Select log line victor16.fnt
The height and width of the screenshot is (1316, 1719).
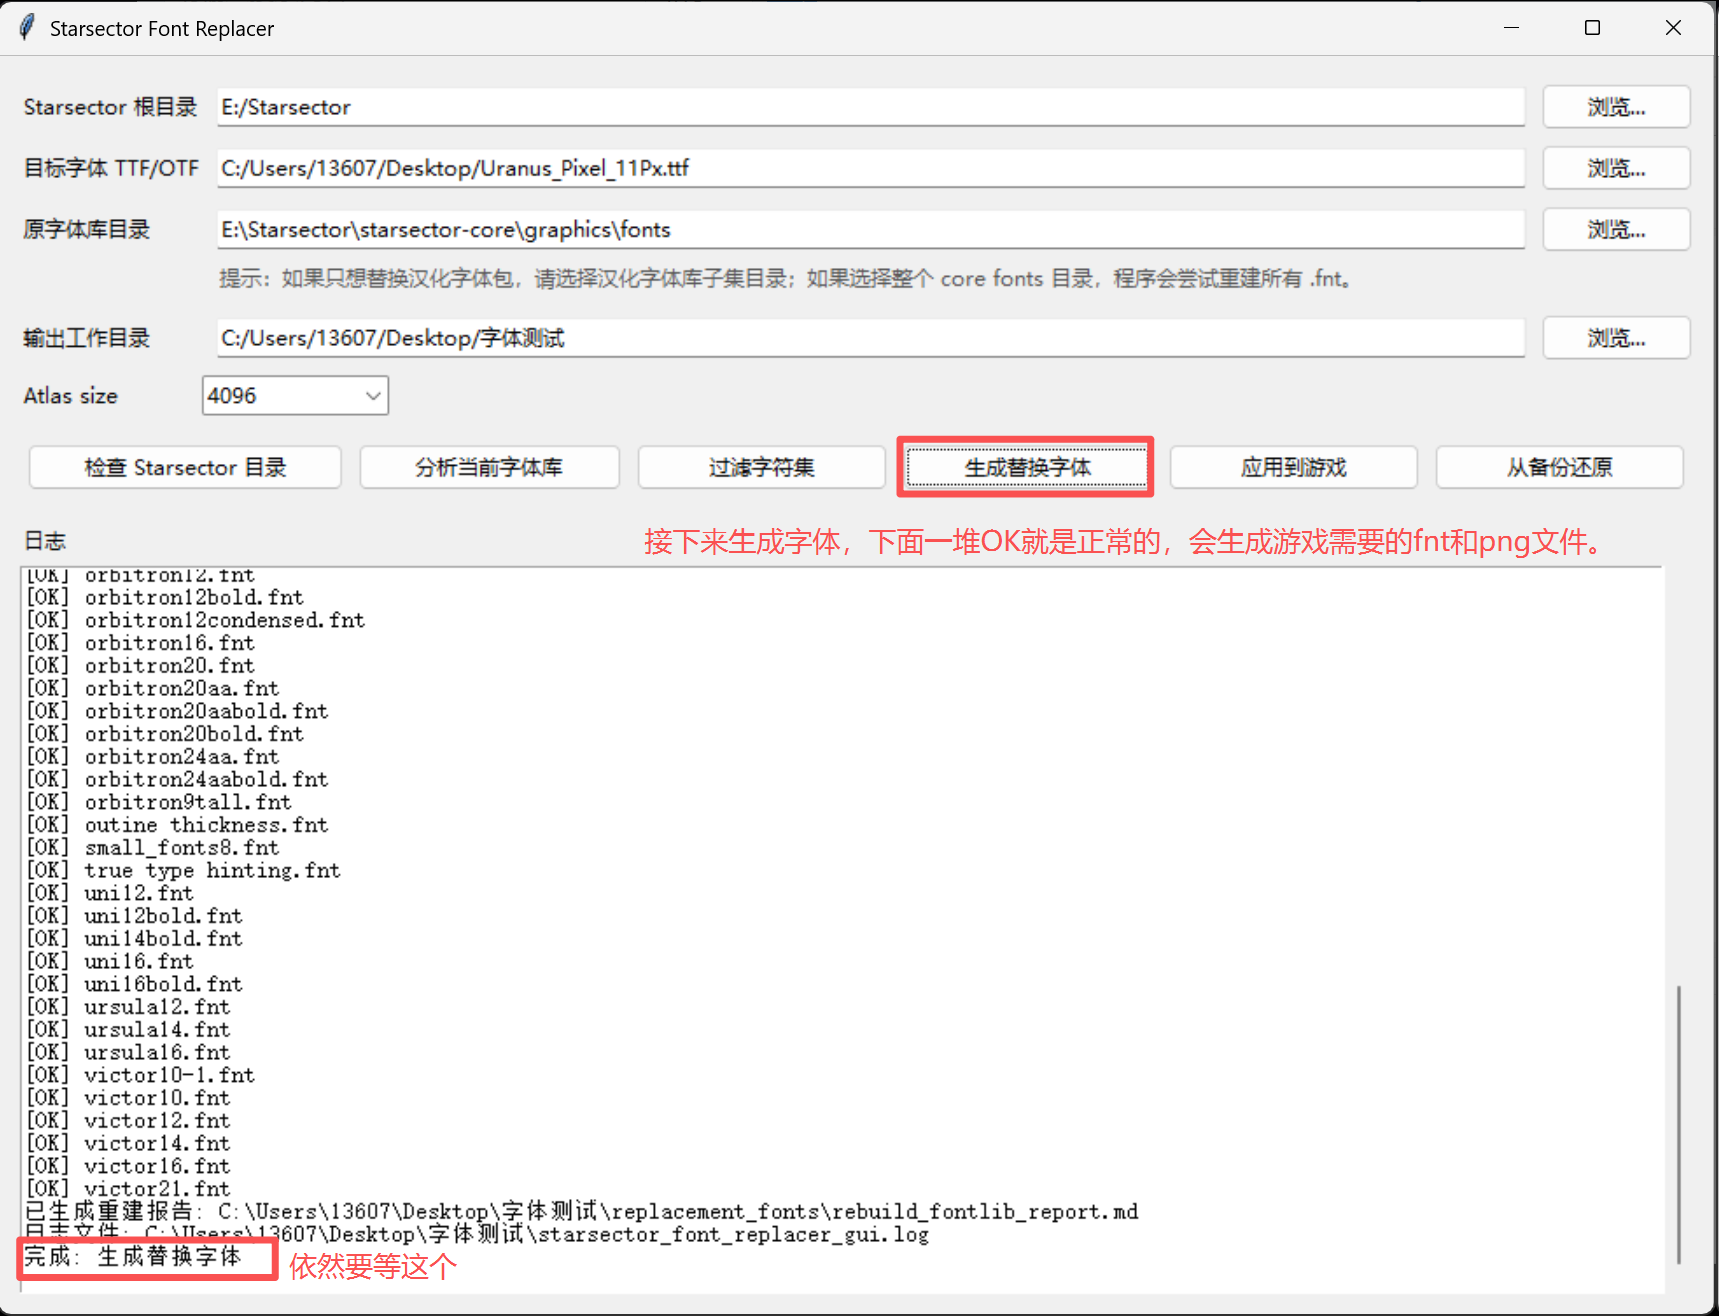(128, 1166)
